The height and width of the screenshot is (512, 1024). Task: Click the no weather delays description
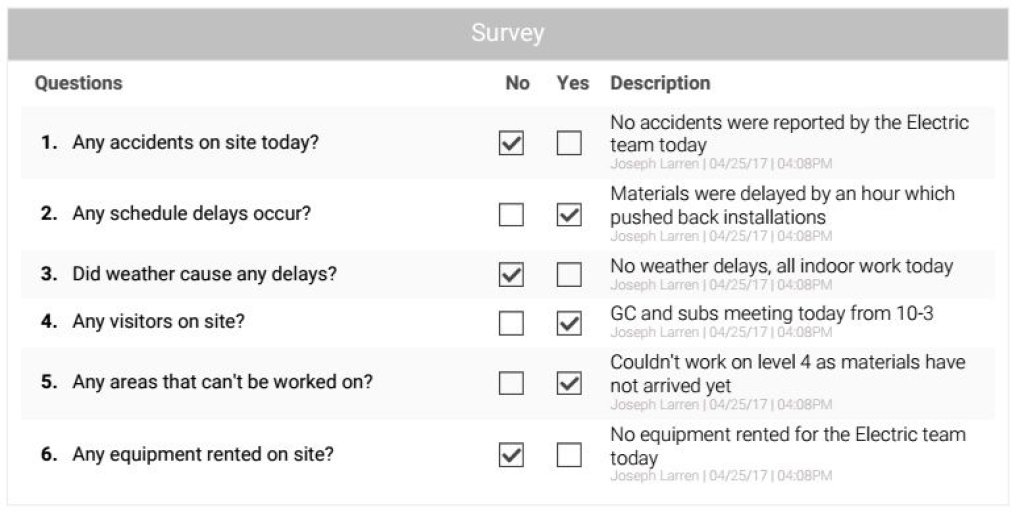781,266
